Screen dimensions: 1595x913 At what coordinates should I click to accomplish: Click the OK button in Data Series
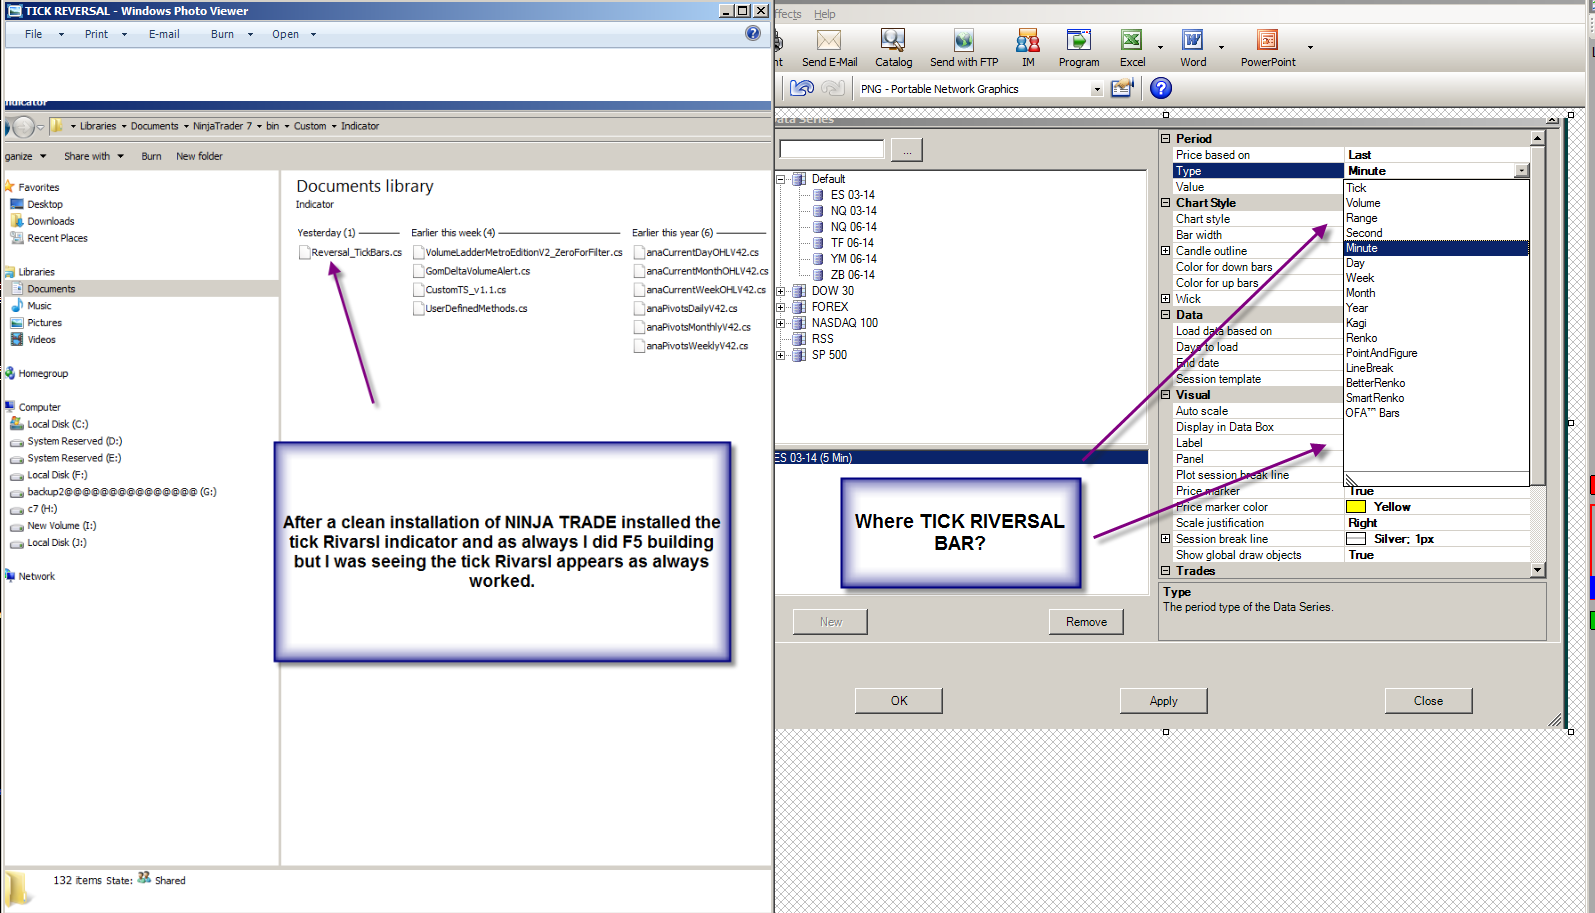[x=899, y=701]
